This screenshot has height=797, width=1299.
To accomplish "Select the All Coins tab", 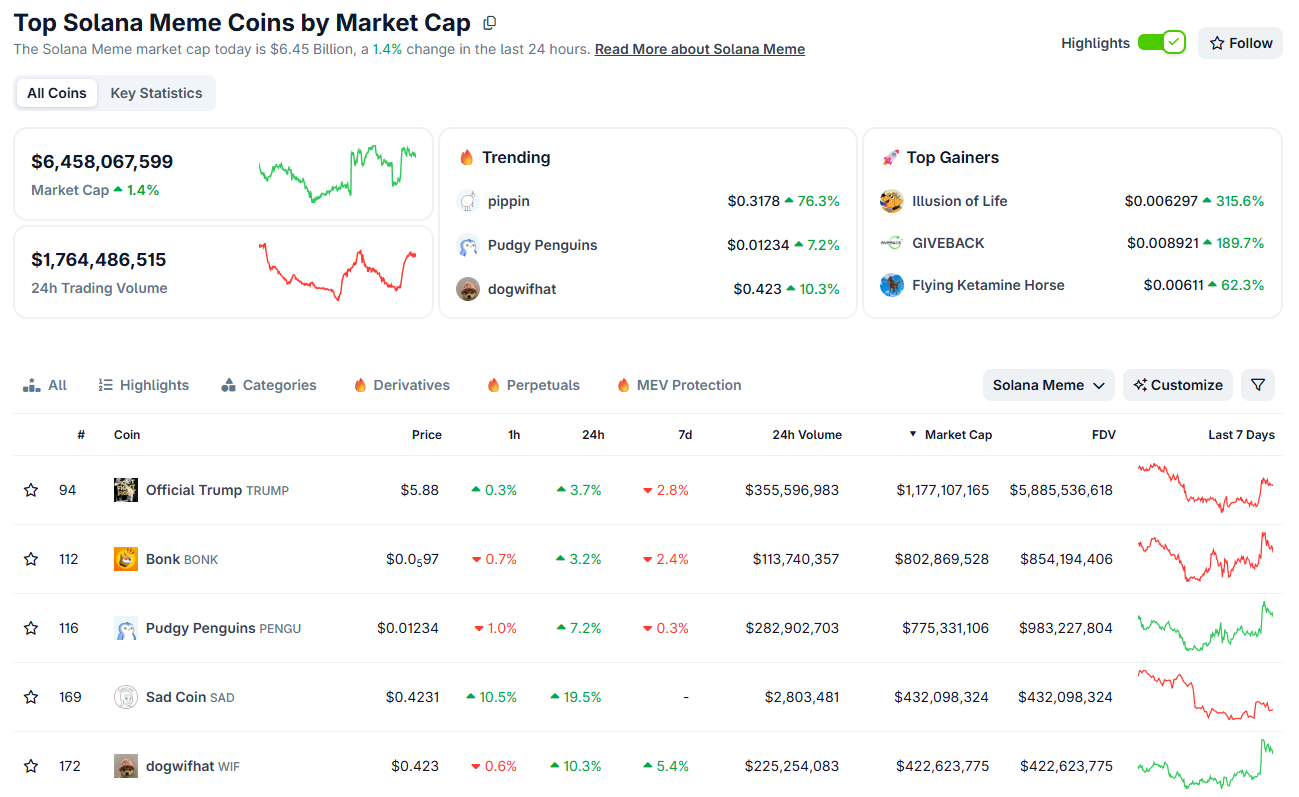I will point(56,92).
